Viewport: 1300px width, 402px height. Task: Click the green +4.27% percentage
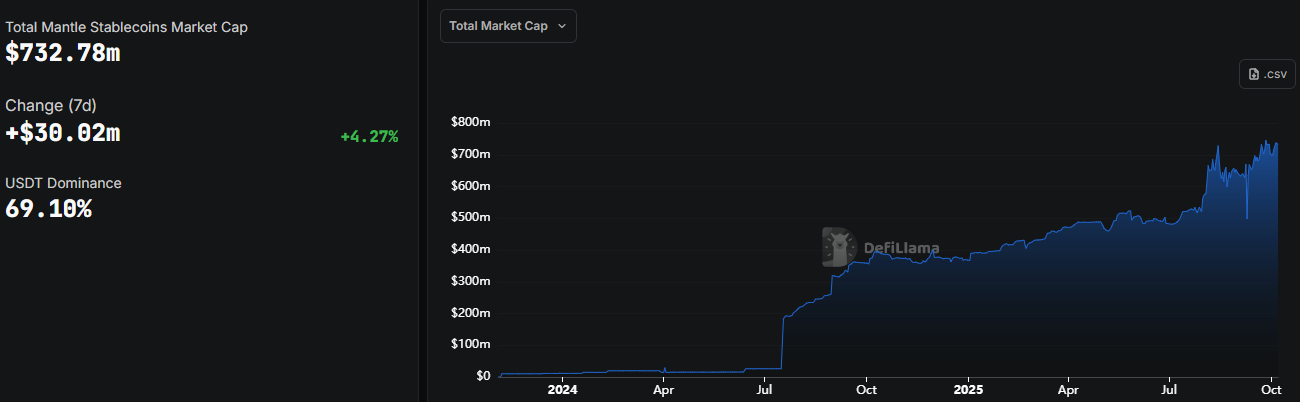369,136
